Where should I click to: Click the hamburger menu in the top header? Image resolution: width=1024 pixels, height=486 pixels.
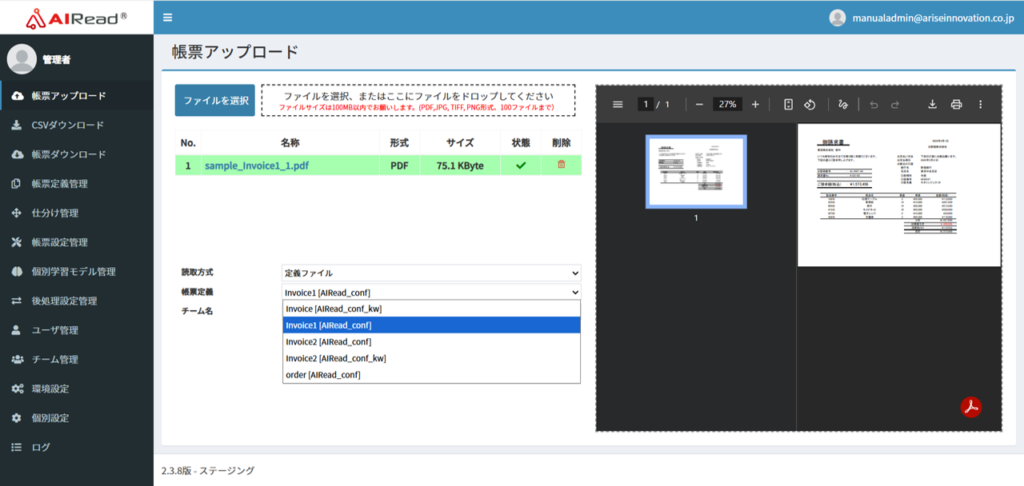coord(167,17)
